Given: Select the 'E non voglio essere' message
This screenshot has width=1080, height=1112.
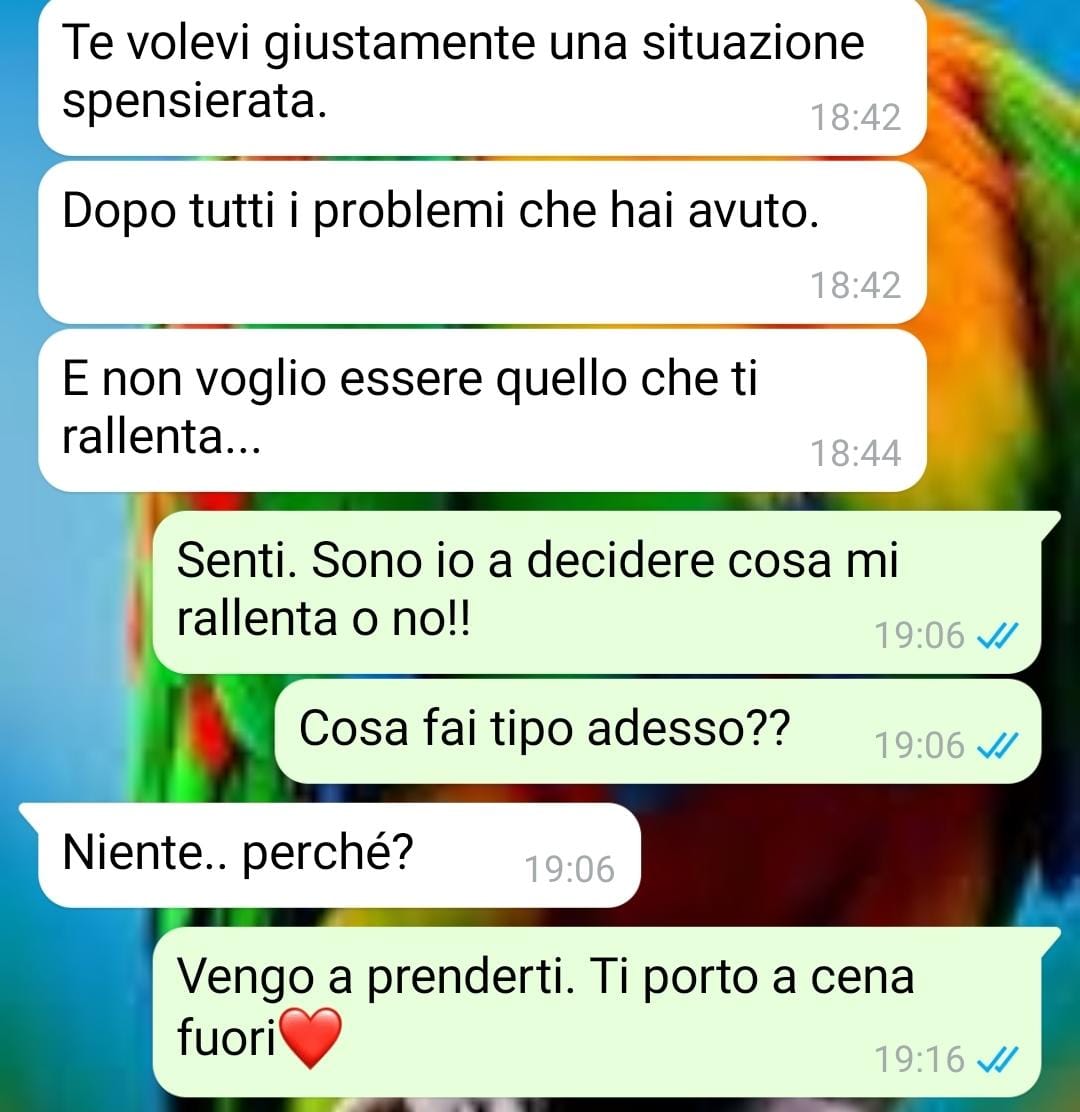Looking at the screenshot, I should [482, 410].
